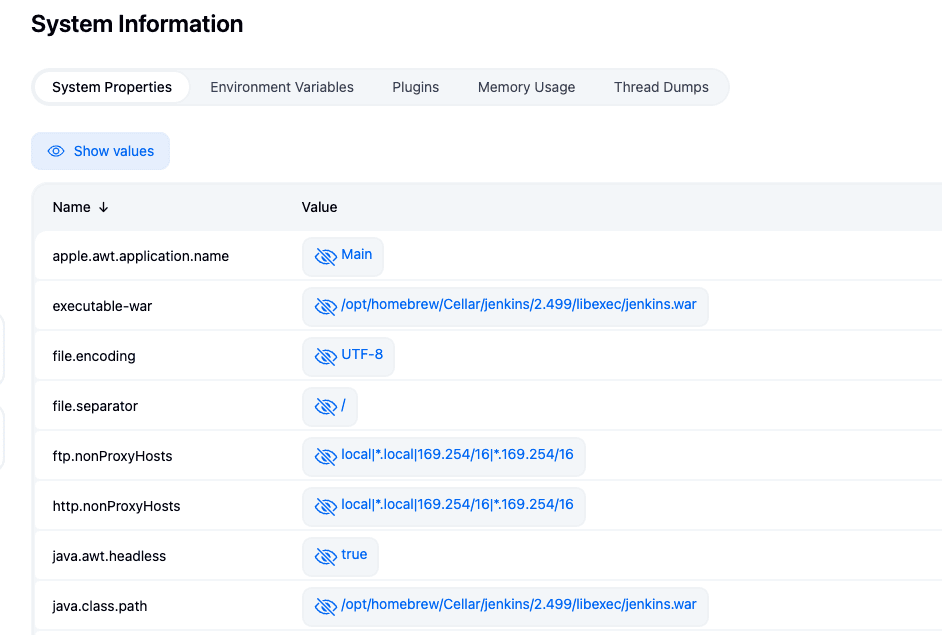Click the jenkins.war path for executable-war

pos(518,305)
